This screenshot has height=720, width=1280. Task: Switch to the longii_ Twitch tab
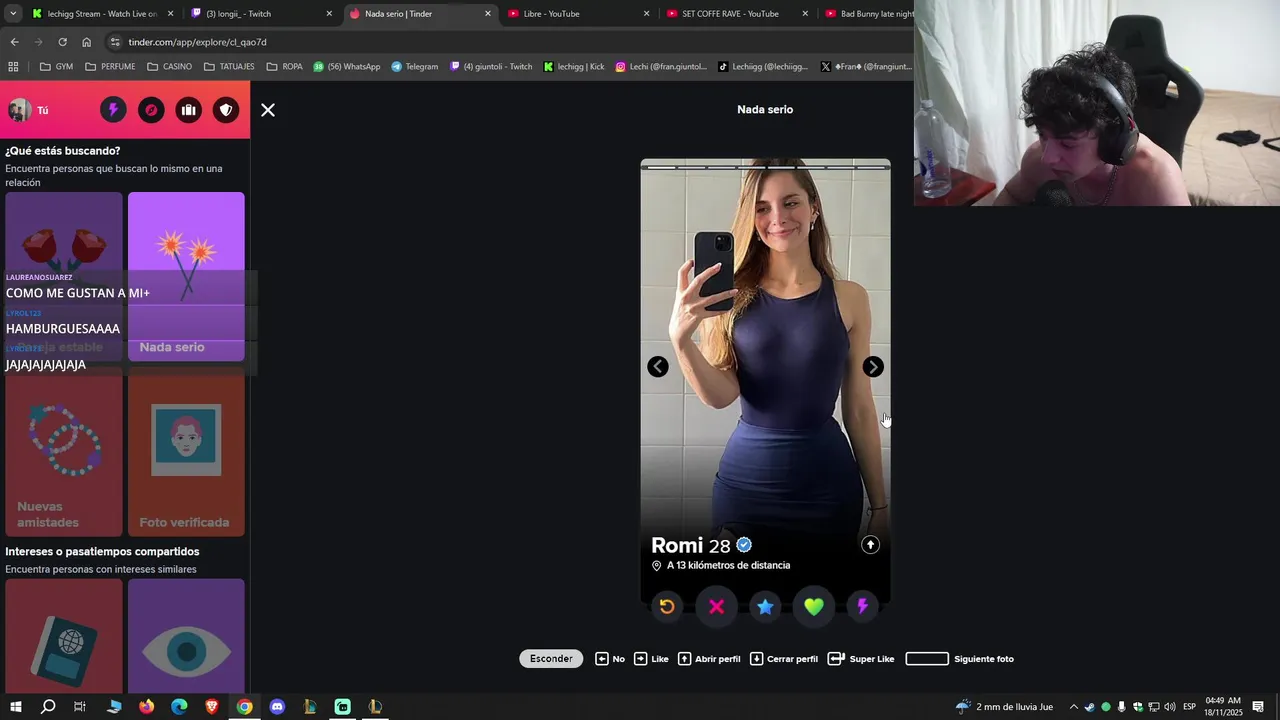(261, 14)
